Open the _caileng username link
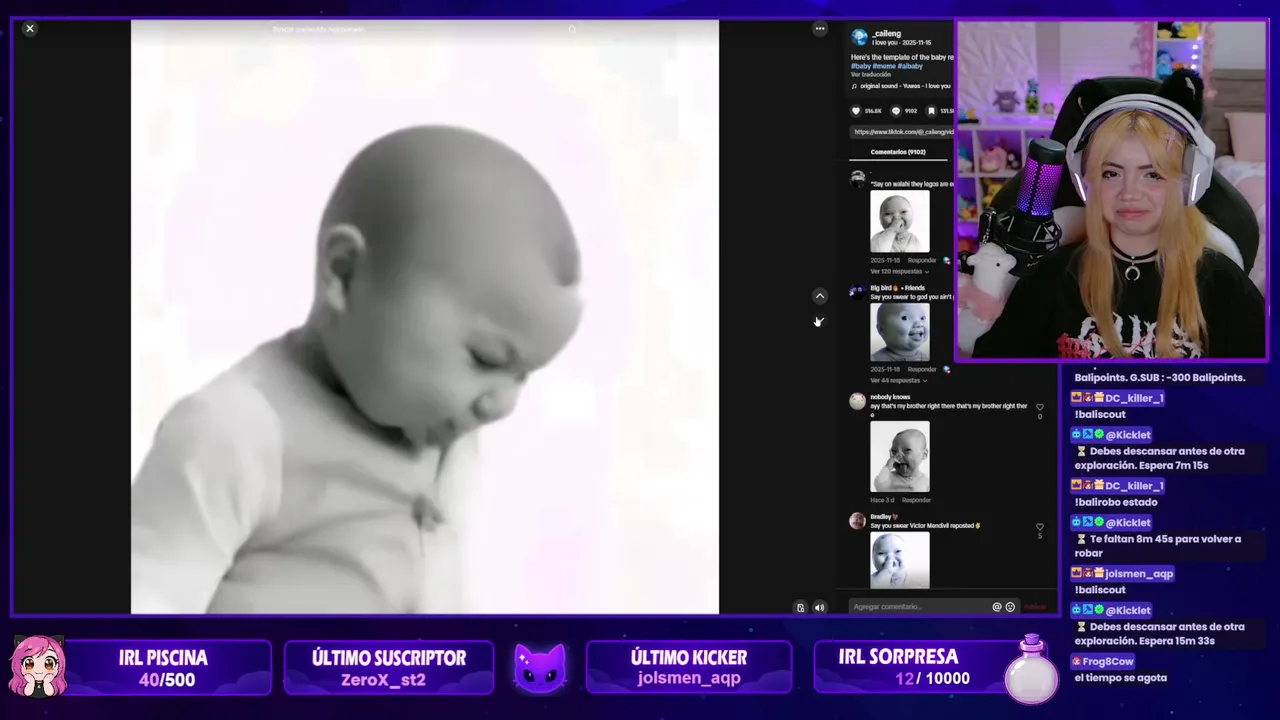Viewport: 1280px width, 720px height. (x=886, y=33)
